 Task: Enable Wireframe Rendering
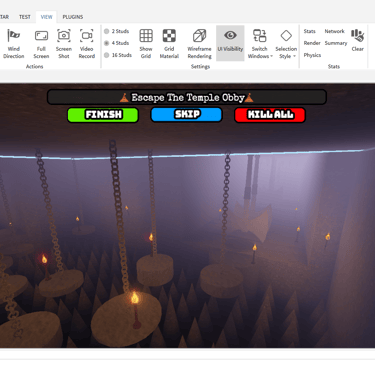(199, 44)
